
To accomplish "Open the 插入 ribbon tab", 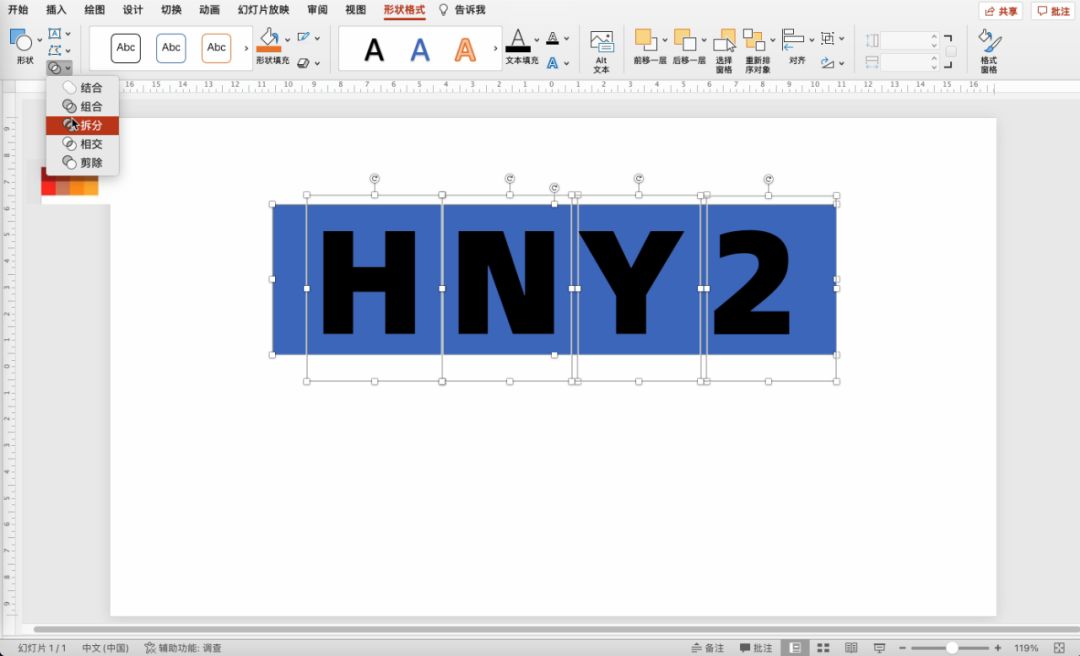I will click(56, 10).
